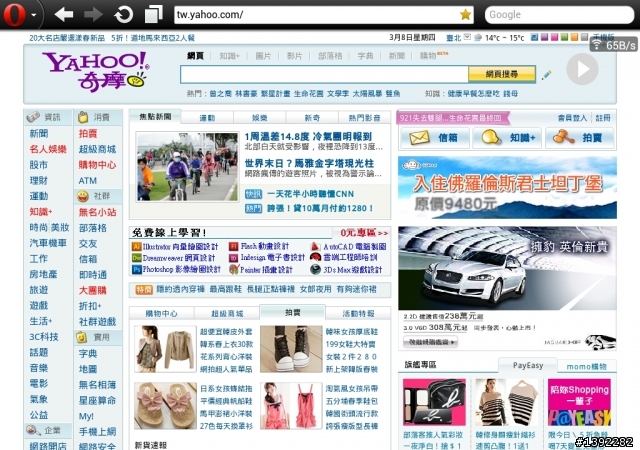Click the icon beside 實用 header

pyautogui.click(x=82, y=337)
